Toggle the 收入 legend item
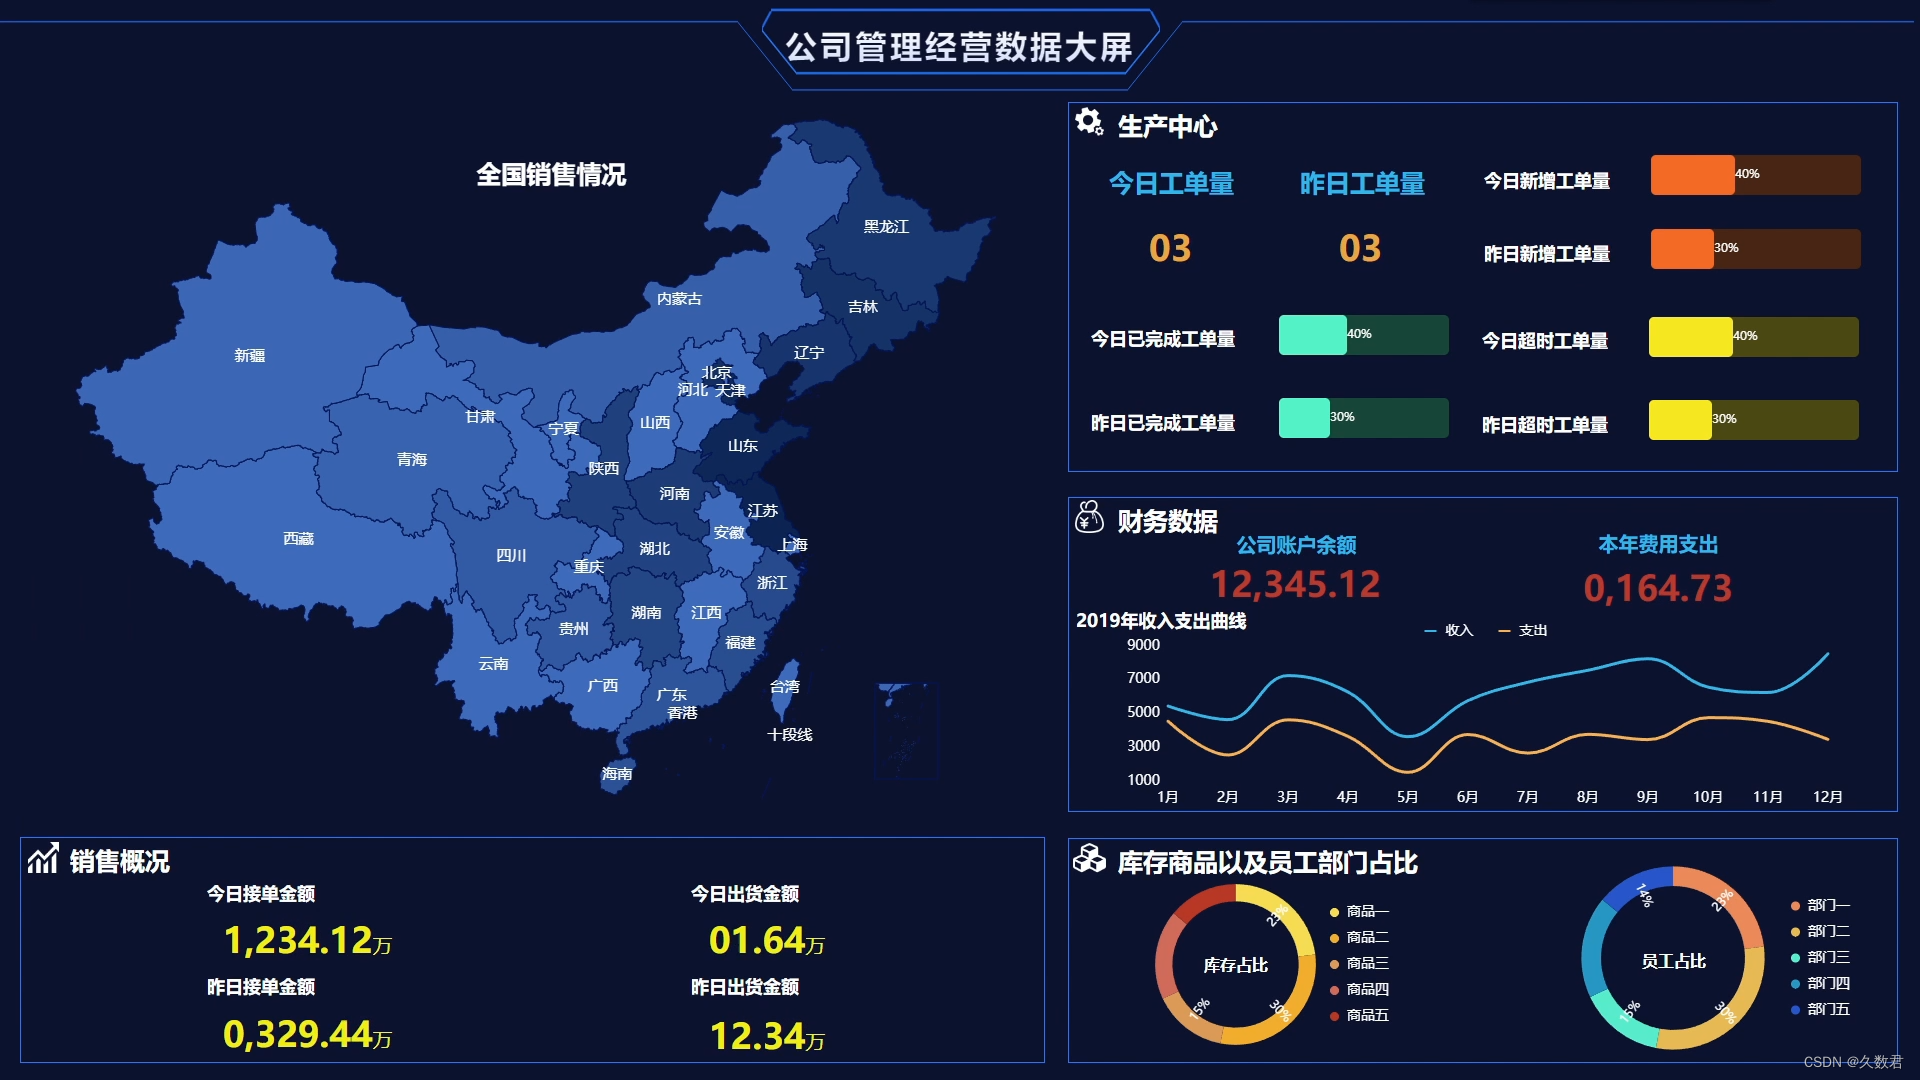 tap(1449, 630)
